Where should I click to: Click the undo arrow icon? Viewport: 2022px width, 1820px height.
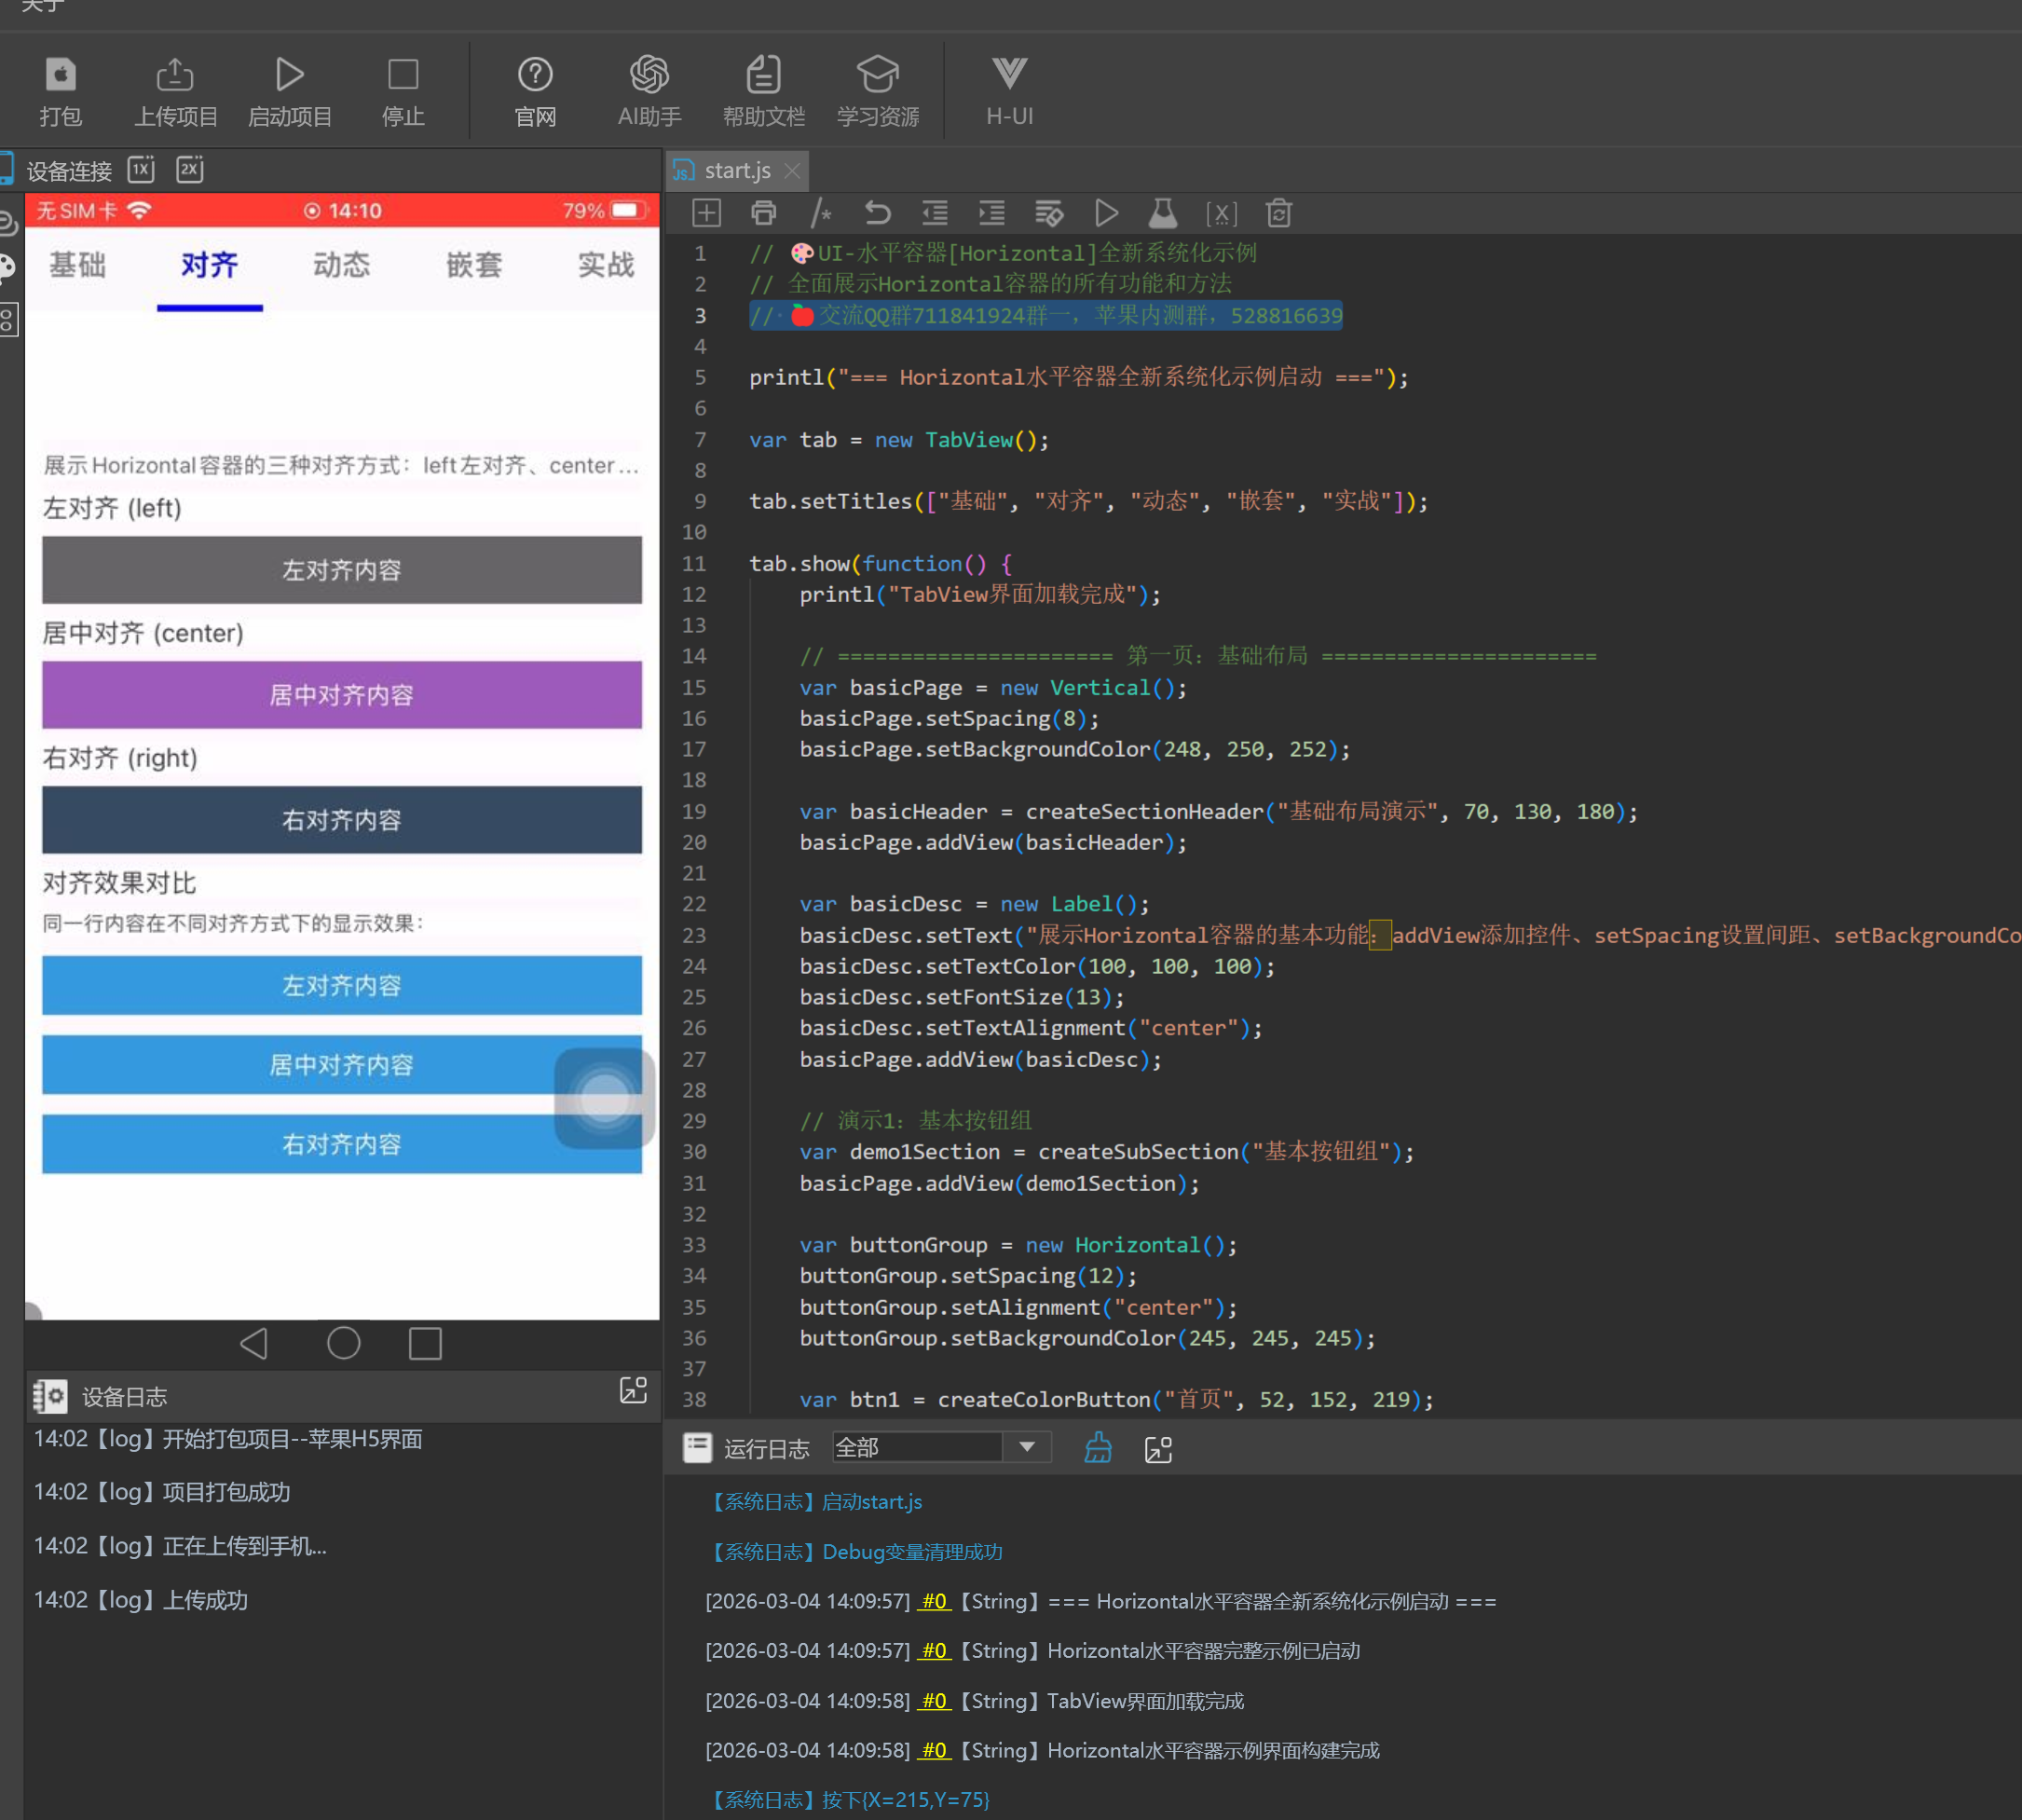point(877,213)
